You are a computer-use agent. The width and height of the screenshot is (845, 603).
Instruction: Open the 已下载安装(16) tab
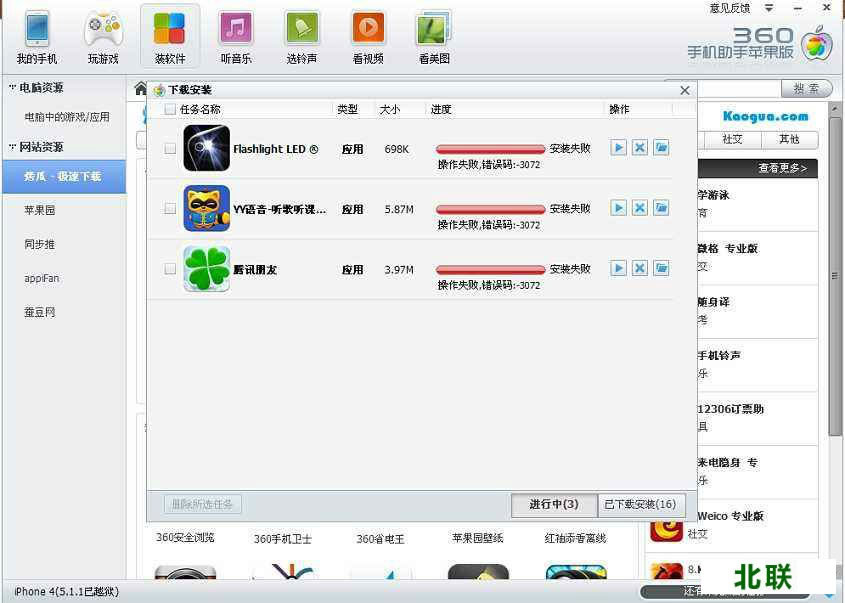640,505
